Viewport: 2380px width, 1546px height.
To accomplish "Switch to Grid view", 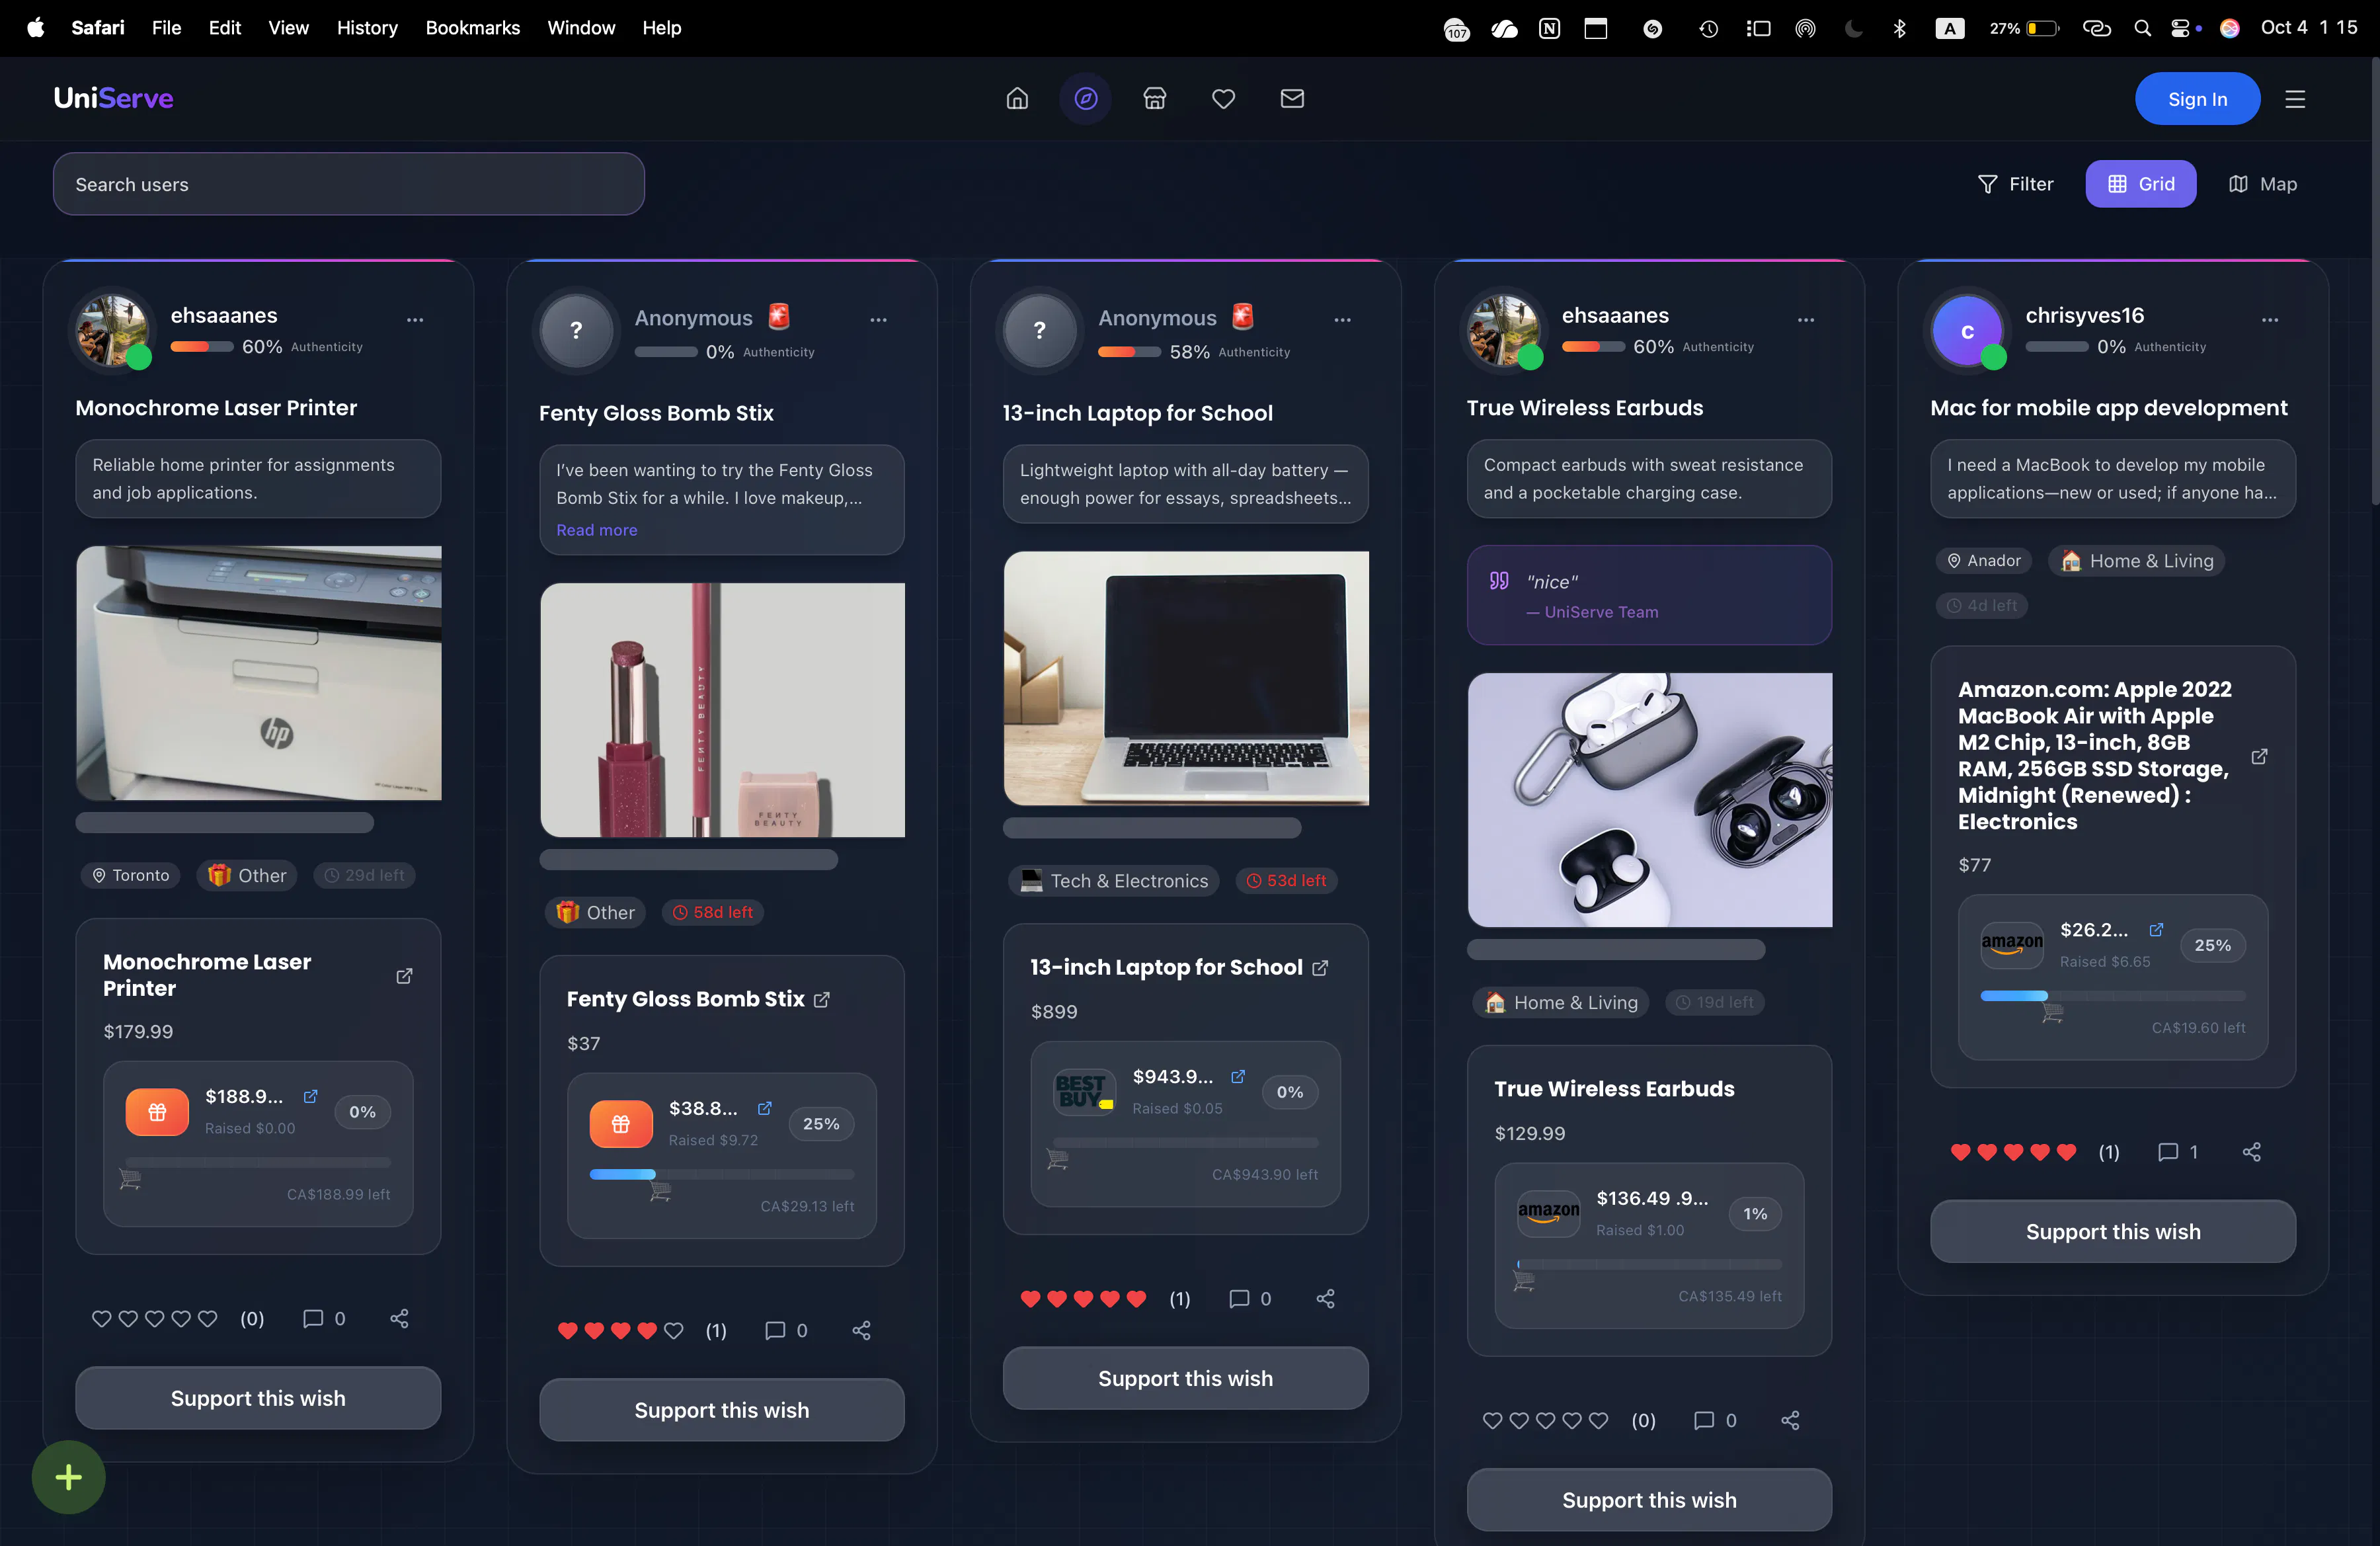I will (2141, 184).
